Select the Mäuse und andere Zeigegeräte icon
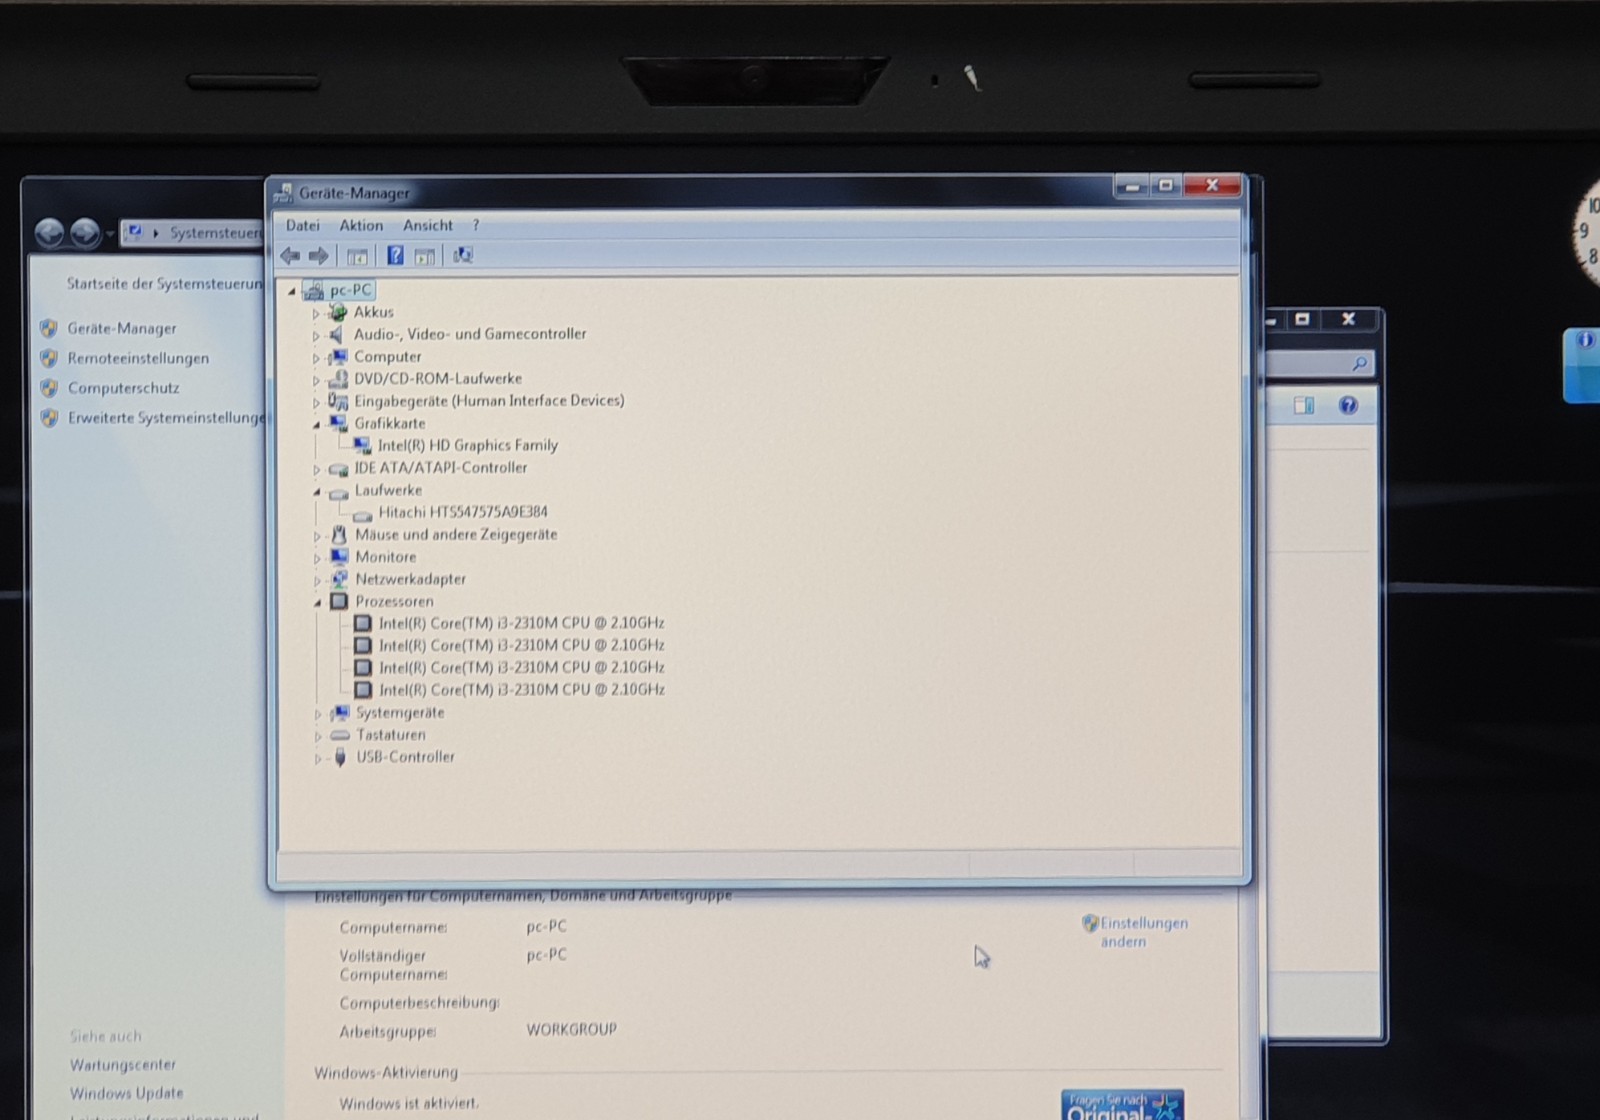This screenshot has height=1120, width=1600. [x=339, y=535]
